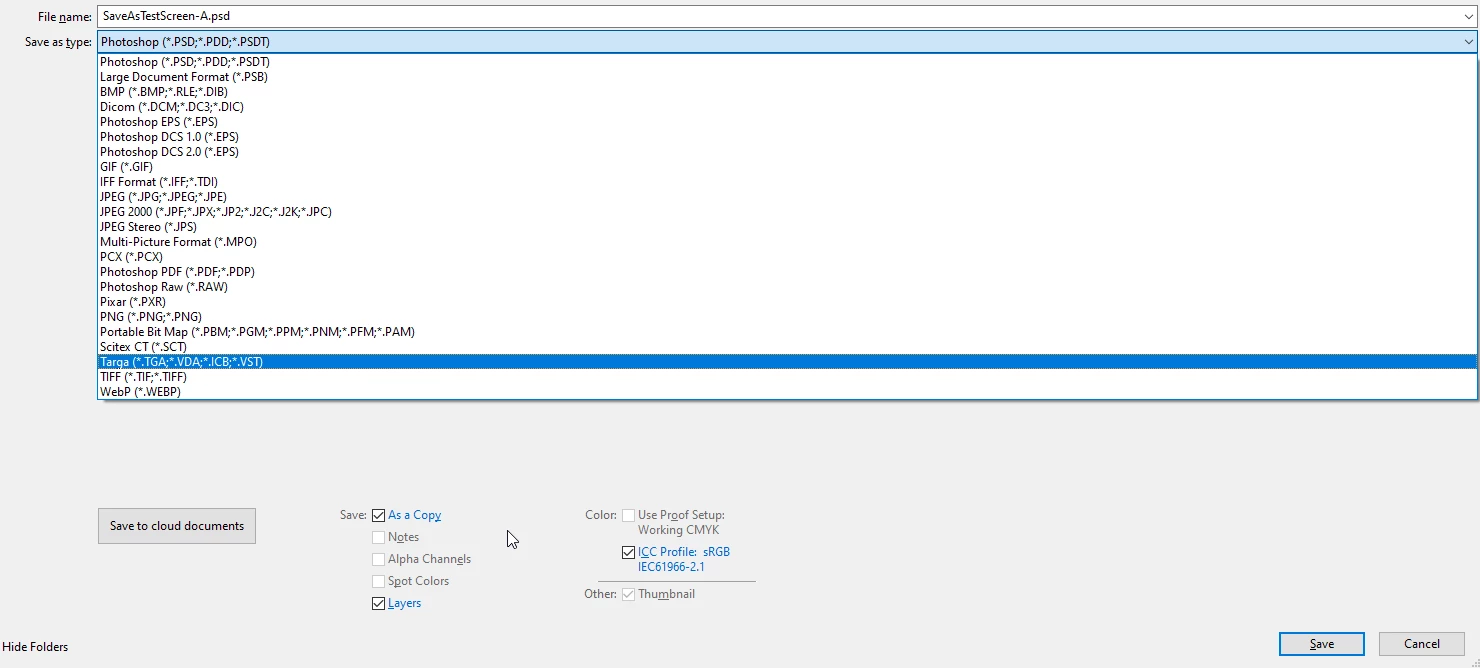1480x668 pixels.
Task: Toggle the Alpha Channels checkbox
Action: point(378,560)
